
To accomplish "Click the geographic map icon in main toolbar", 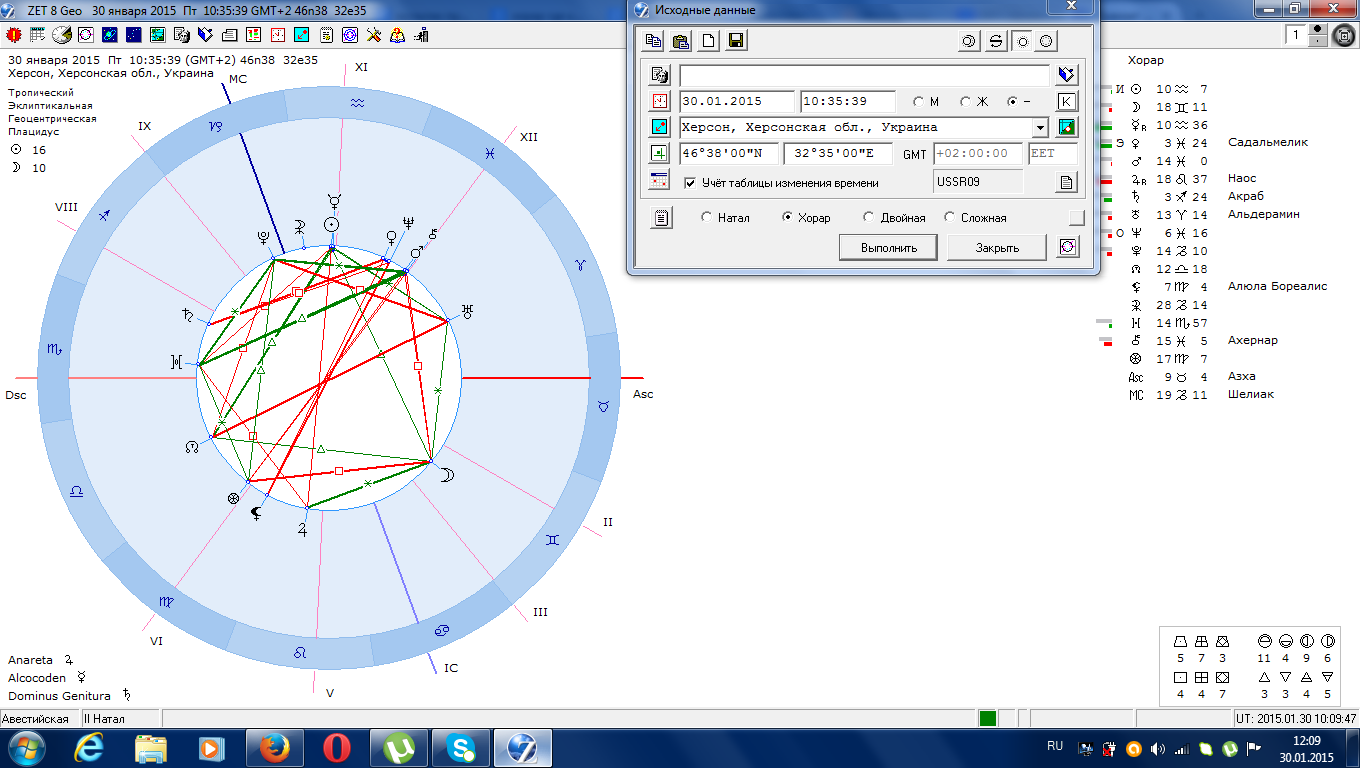I will coord(158,35).
